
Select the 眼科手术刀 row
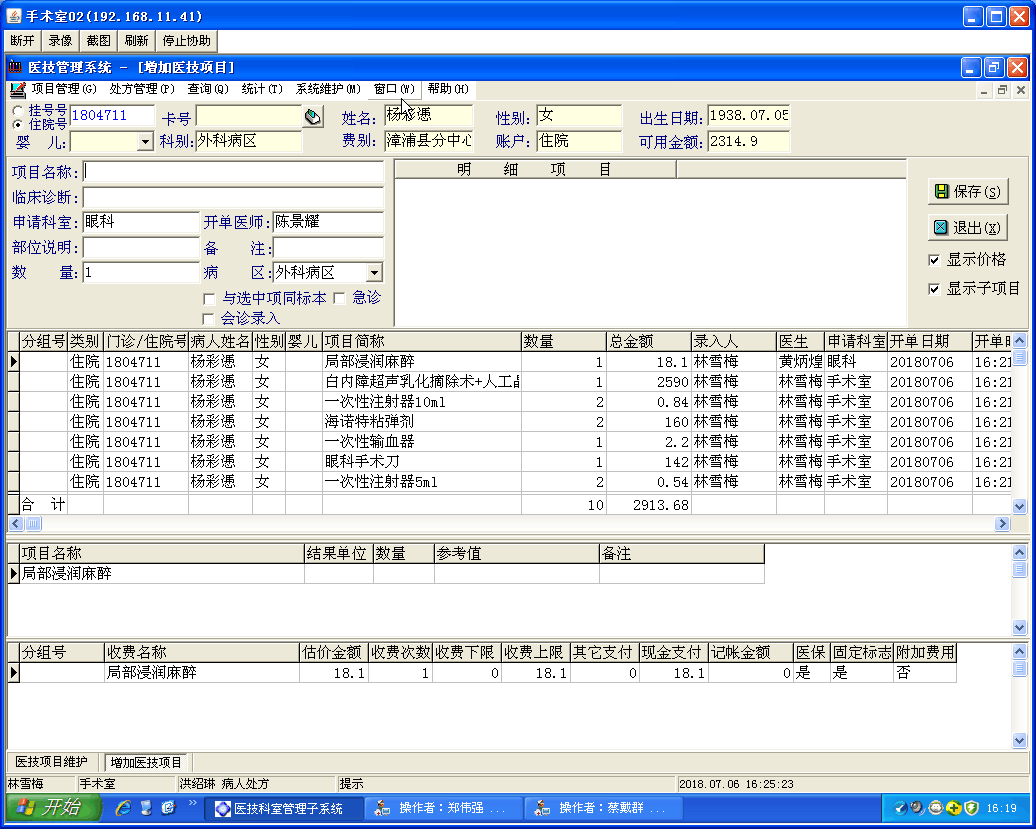click(x=509, y=462)
